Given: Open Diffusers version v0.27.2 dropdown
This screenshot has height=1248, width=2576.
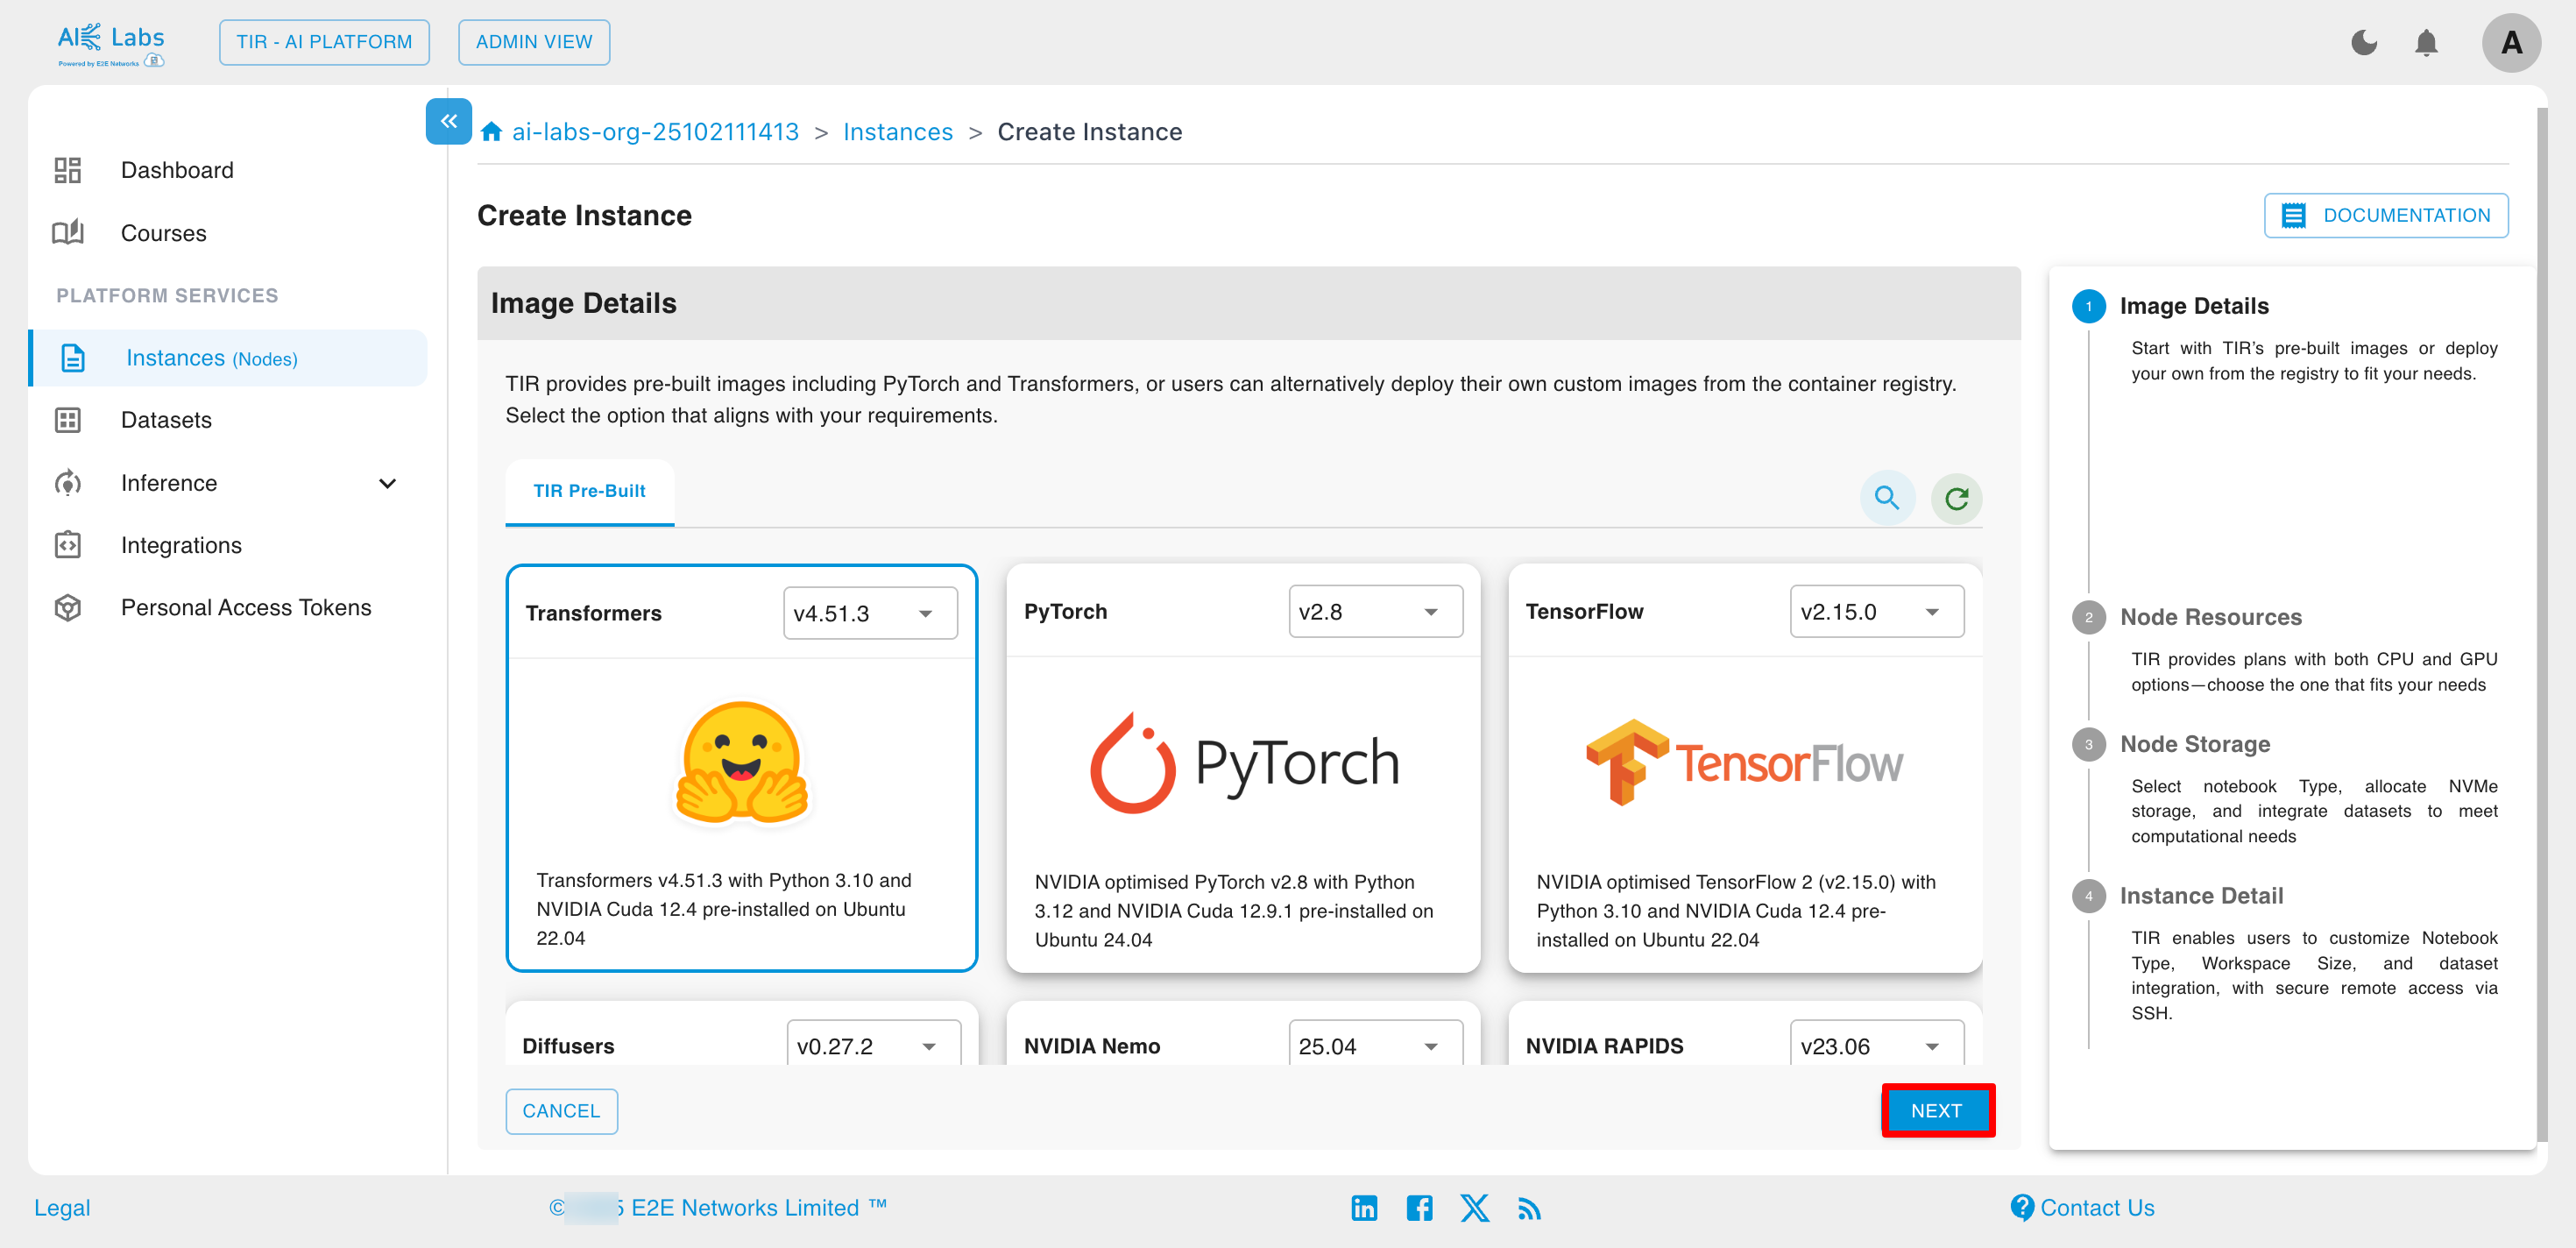Looking at the screenshot, I should point(873,1045).
